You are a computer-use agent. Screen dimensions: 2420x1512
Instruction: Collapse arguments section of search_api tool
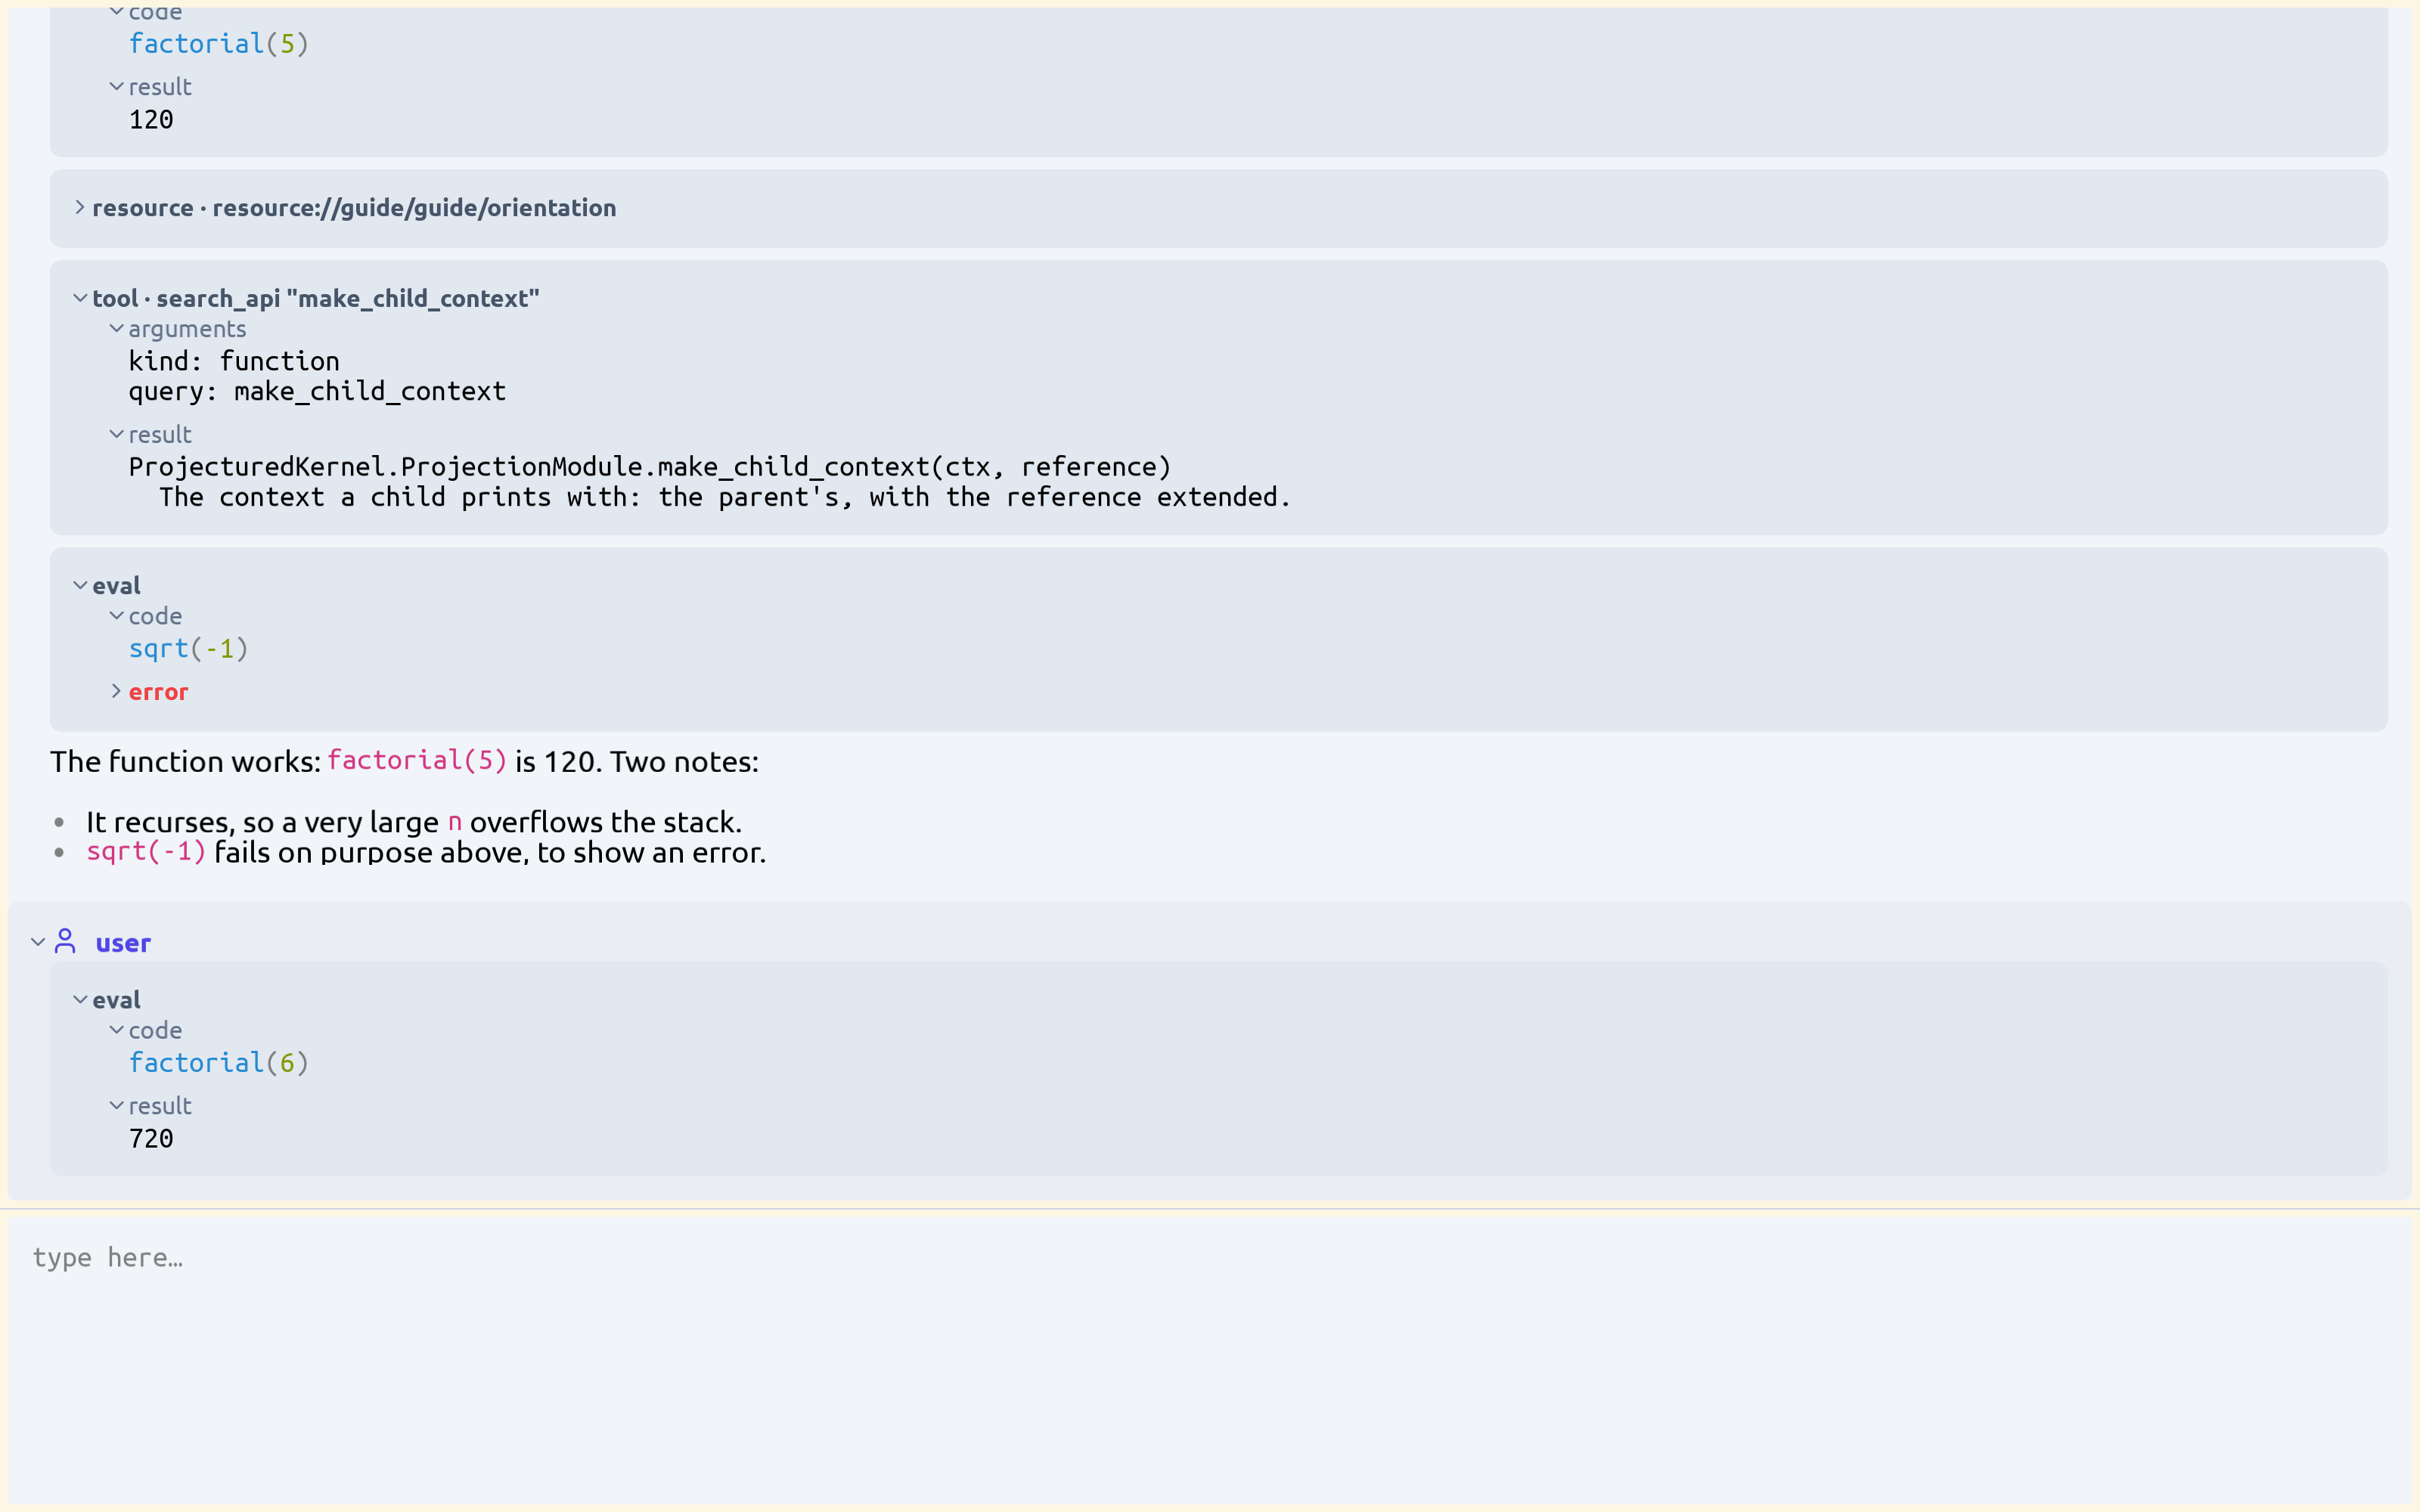pyautogui.click(x=116, y=329)
